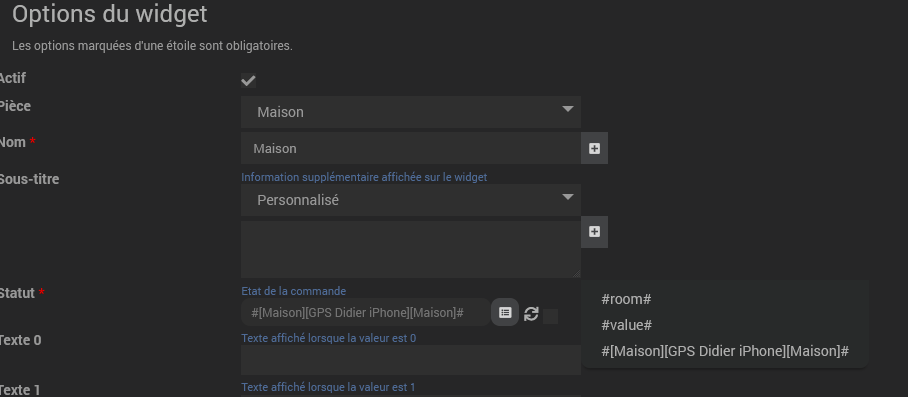Image resolution: width=908 pixels, height=397 pixels.
Task: Click the plus icon beside the sous-titre text area
Action: tap(594, 231)
